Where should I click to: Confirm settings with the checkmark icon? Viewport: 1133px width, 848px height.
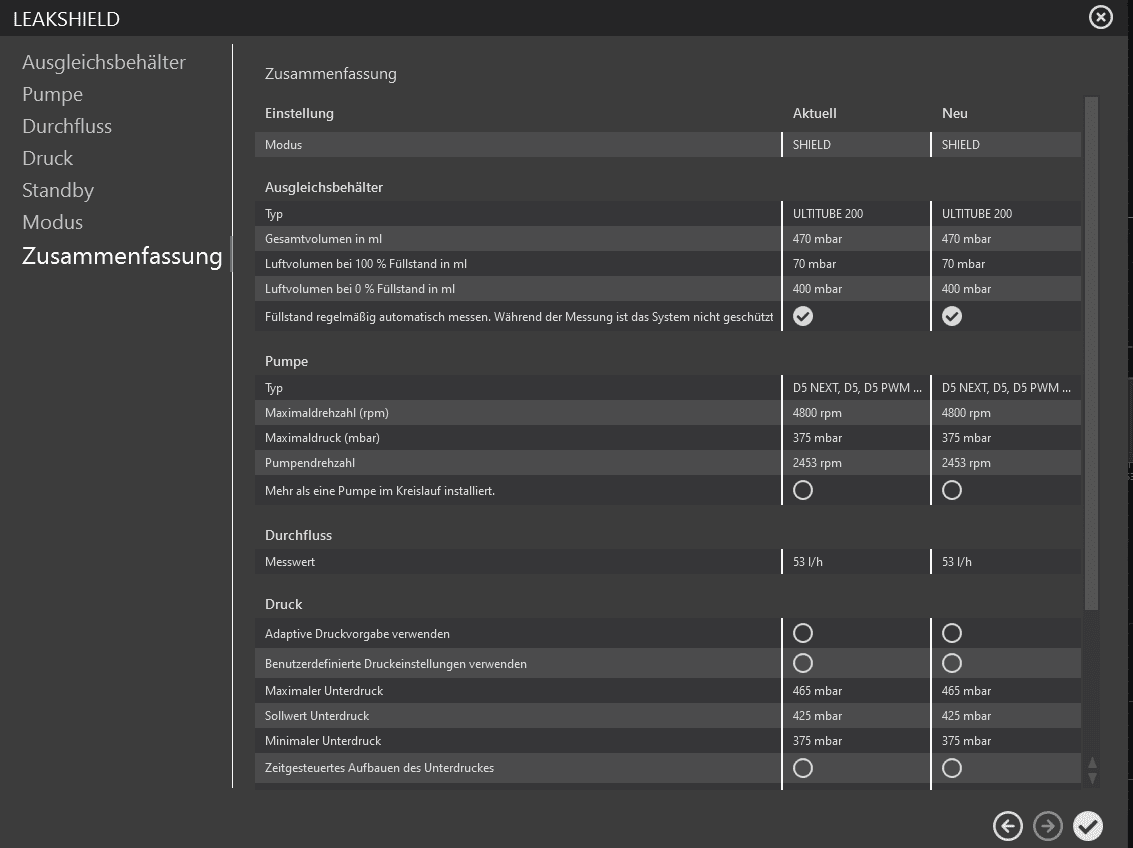1088,826
